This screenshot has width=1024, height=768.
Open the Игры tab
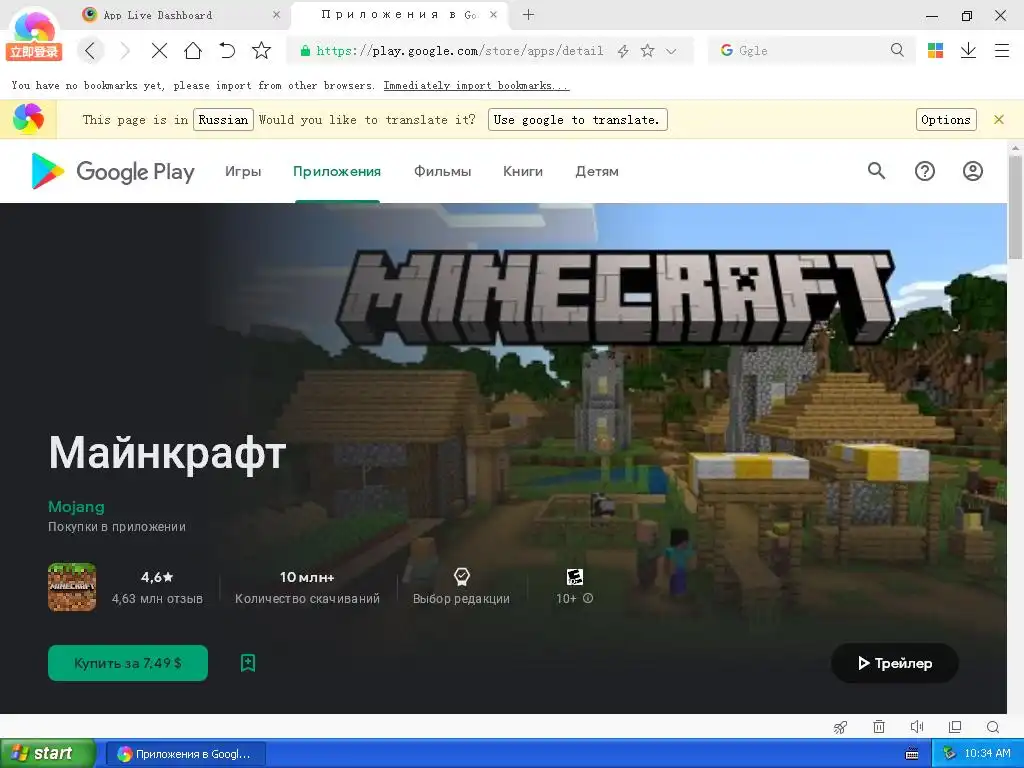tap(243, 171)
